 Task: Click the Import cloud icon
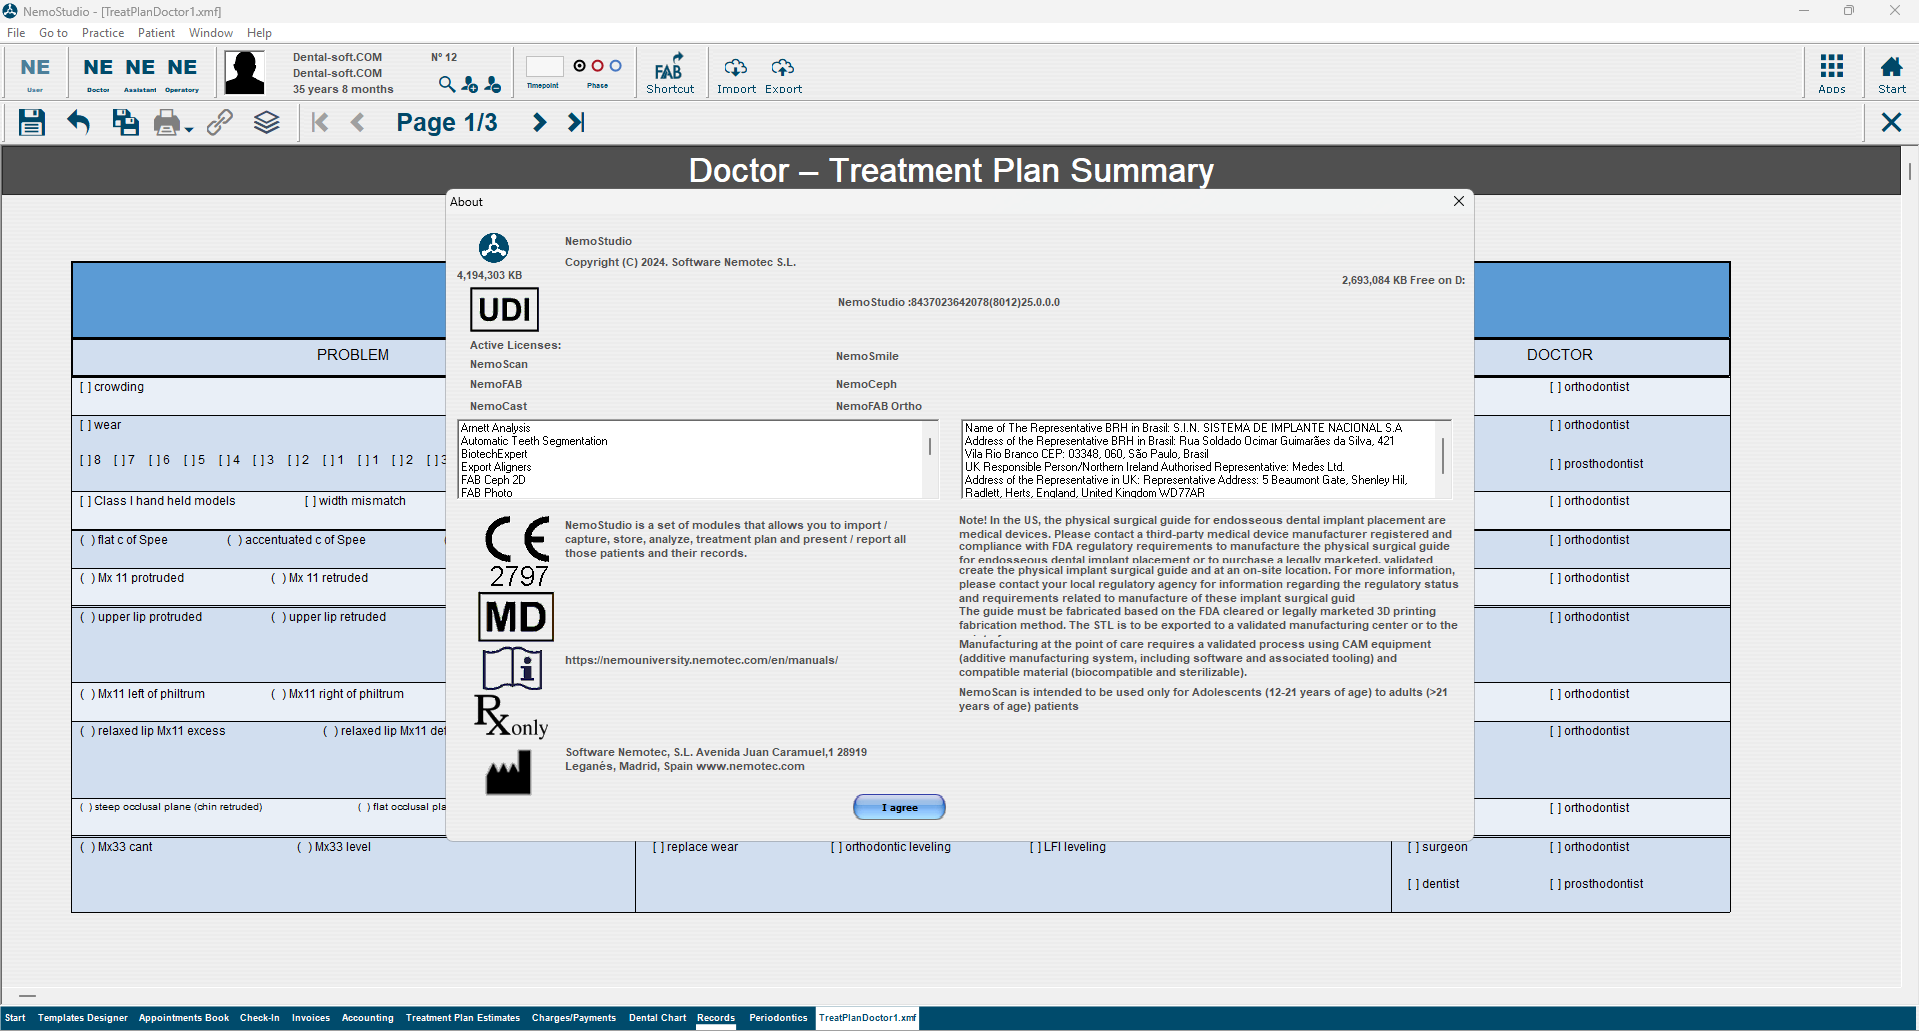(x=736, y=73)
